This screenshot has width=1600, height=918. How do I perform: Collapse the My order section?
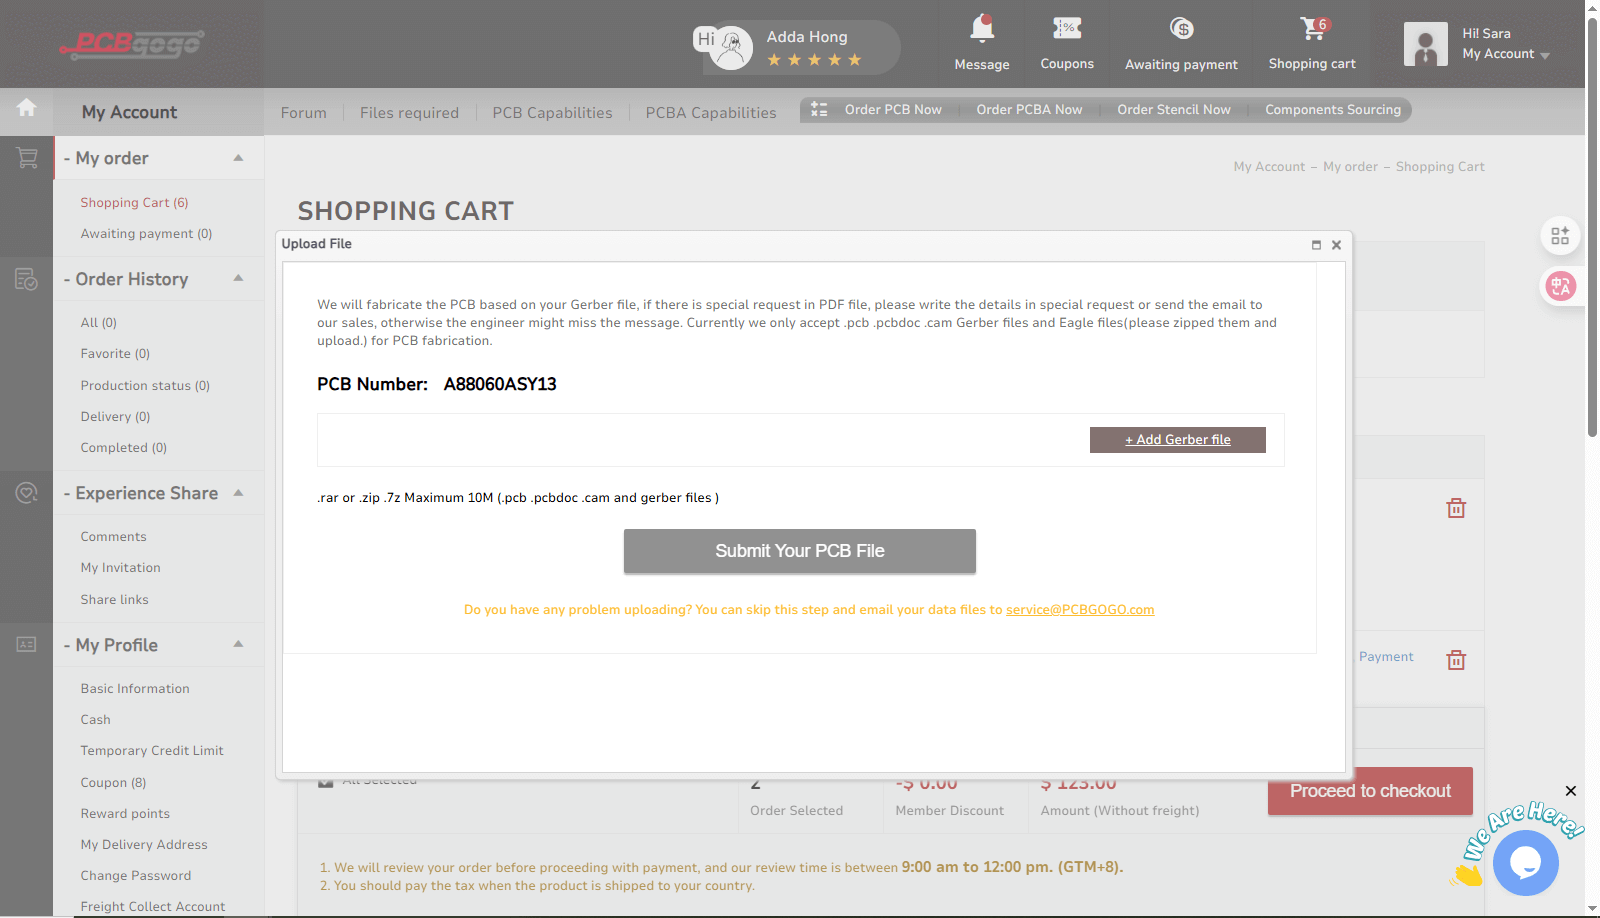tap(238, 158)
